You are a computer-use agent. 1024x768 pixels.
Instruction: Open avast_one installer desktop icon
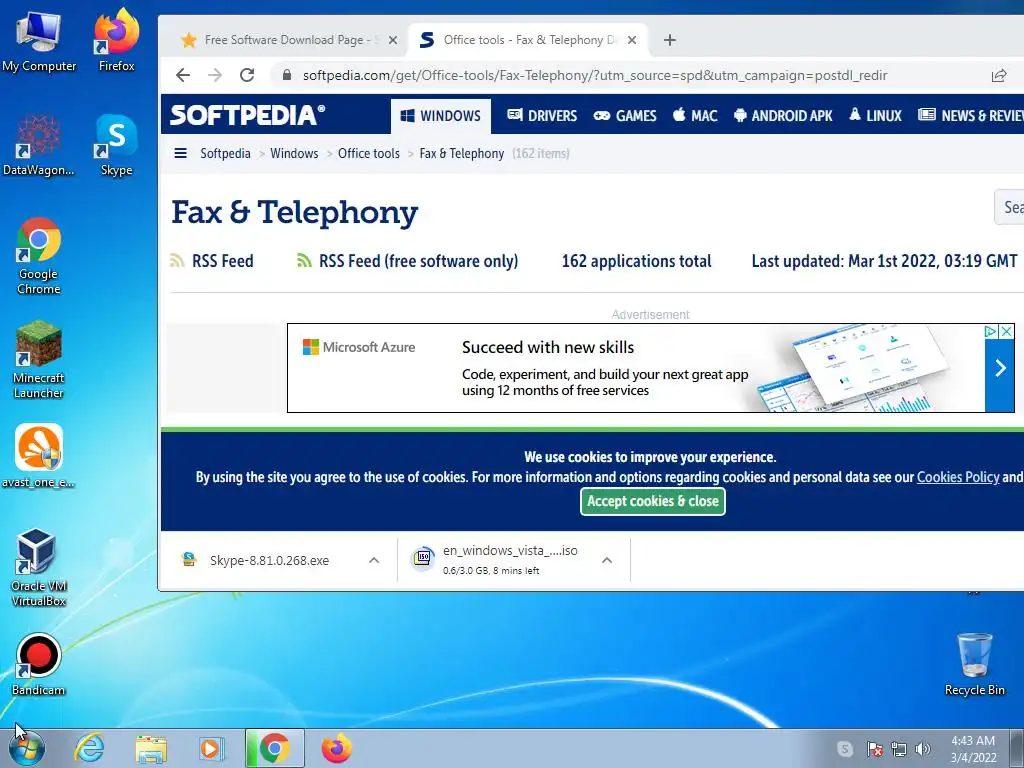pyautogui.click(x=39, y=456)
